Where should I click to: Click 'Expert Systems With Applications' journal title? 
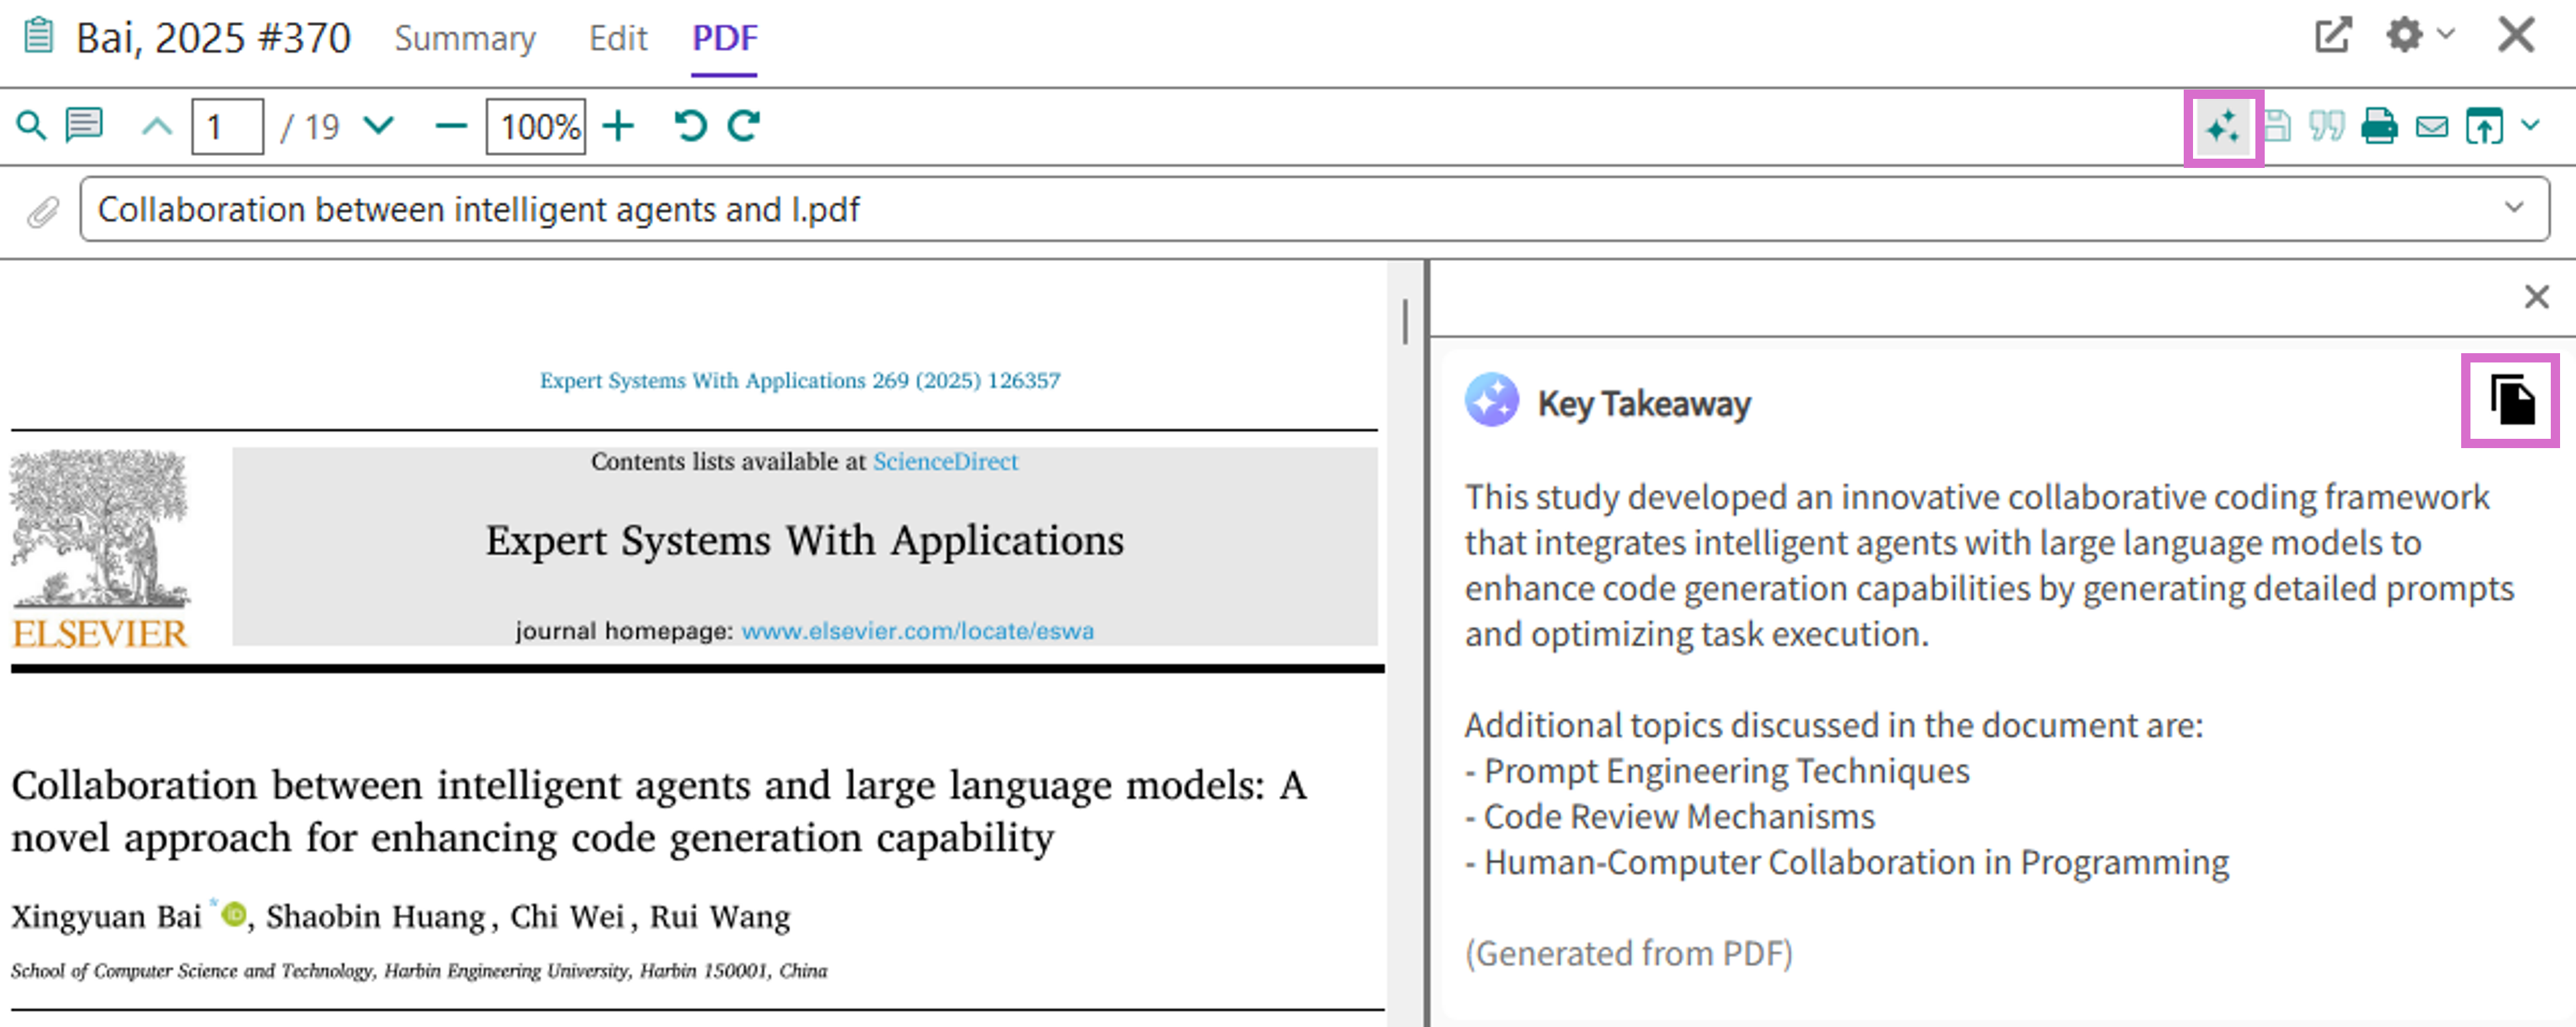805,541
